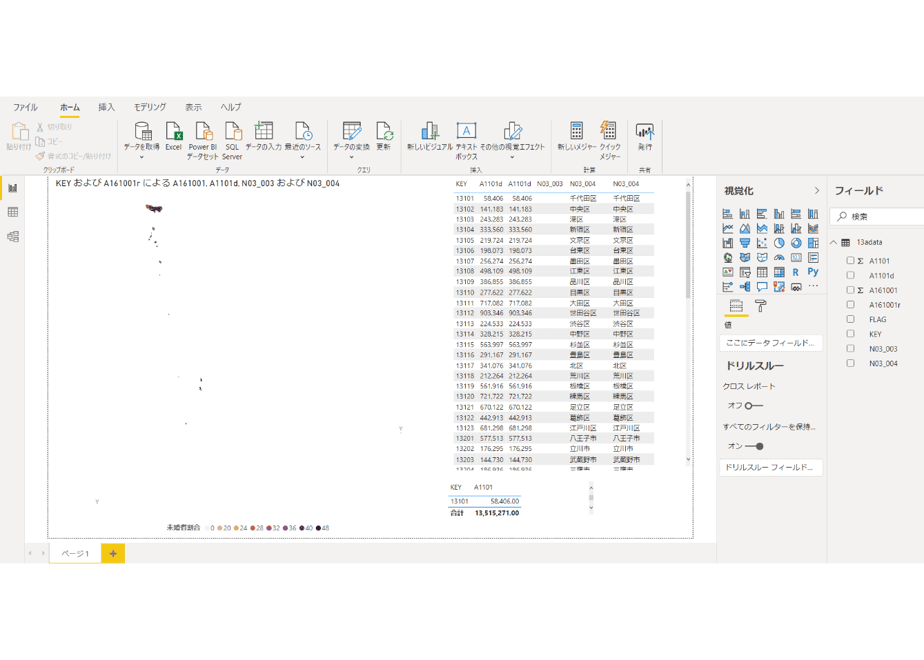Switch to Report view in left sidebar
This screenshot has height=660, width=924.
pyautogui.click(x=13, y=188)
